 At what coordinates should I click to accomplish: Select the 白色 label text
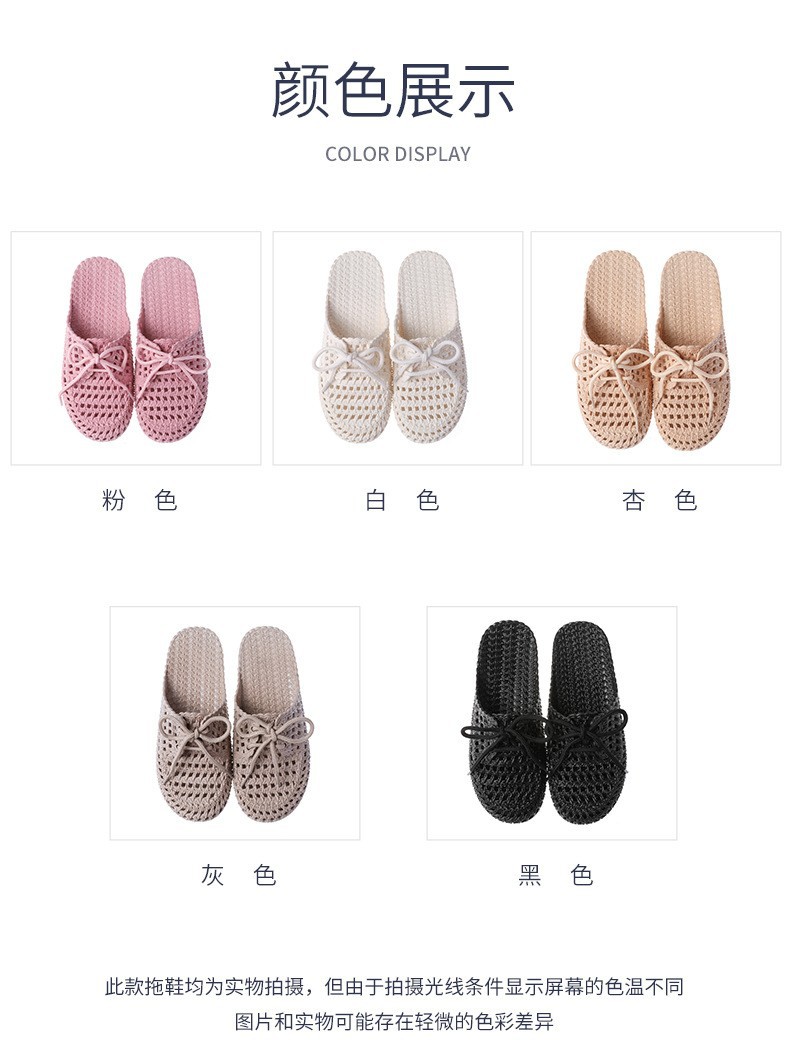click(x=402, y=500)
